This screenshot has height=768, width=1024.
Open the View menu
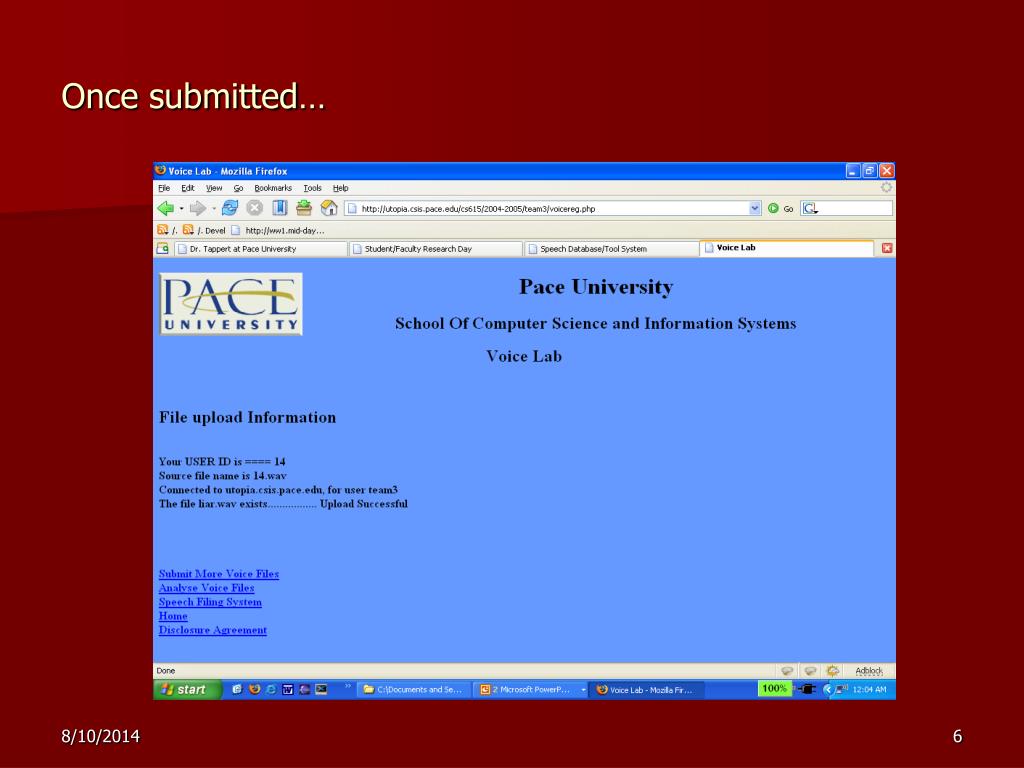[214, 188]
